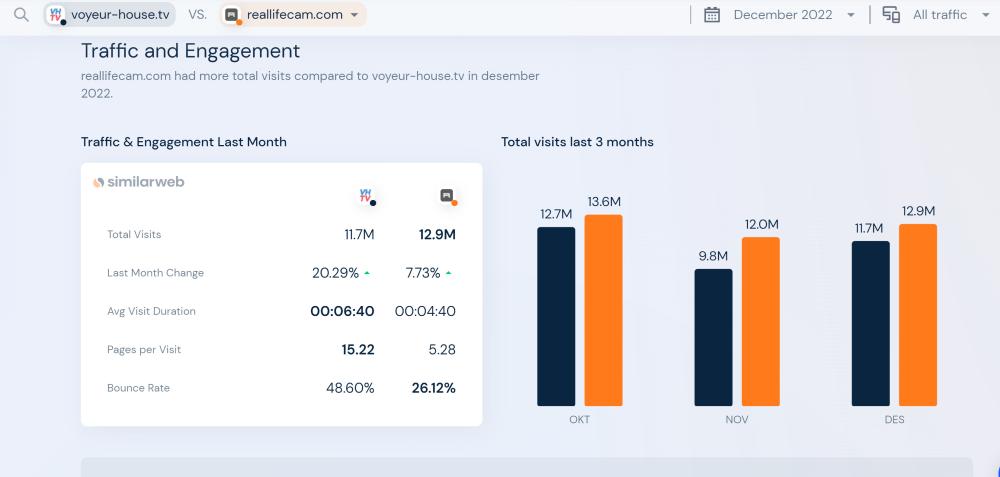Click the Similarweb logo in the card
Viewport: 1000px width, 477px height.
point(139,183)
